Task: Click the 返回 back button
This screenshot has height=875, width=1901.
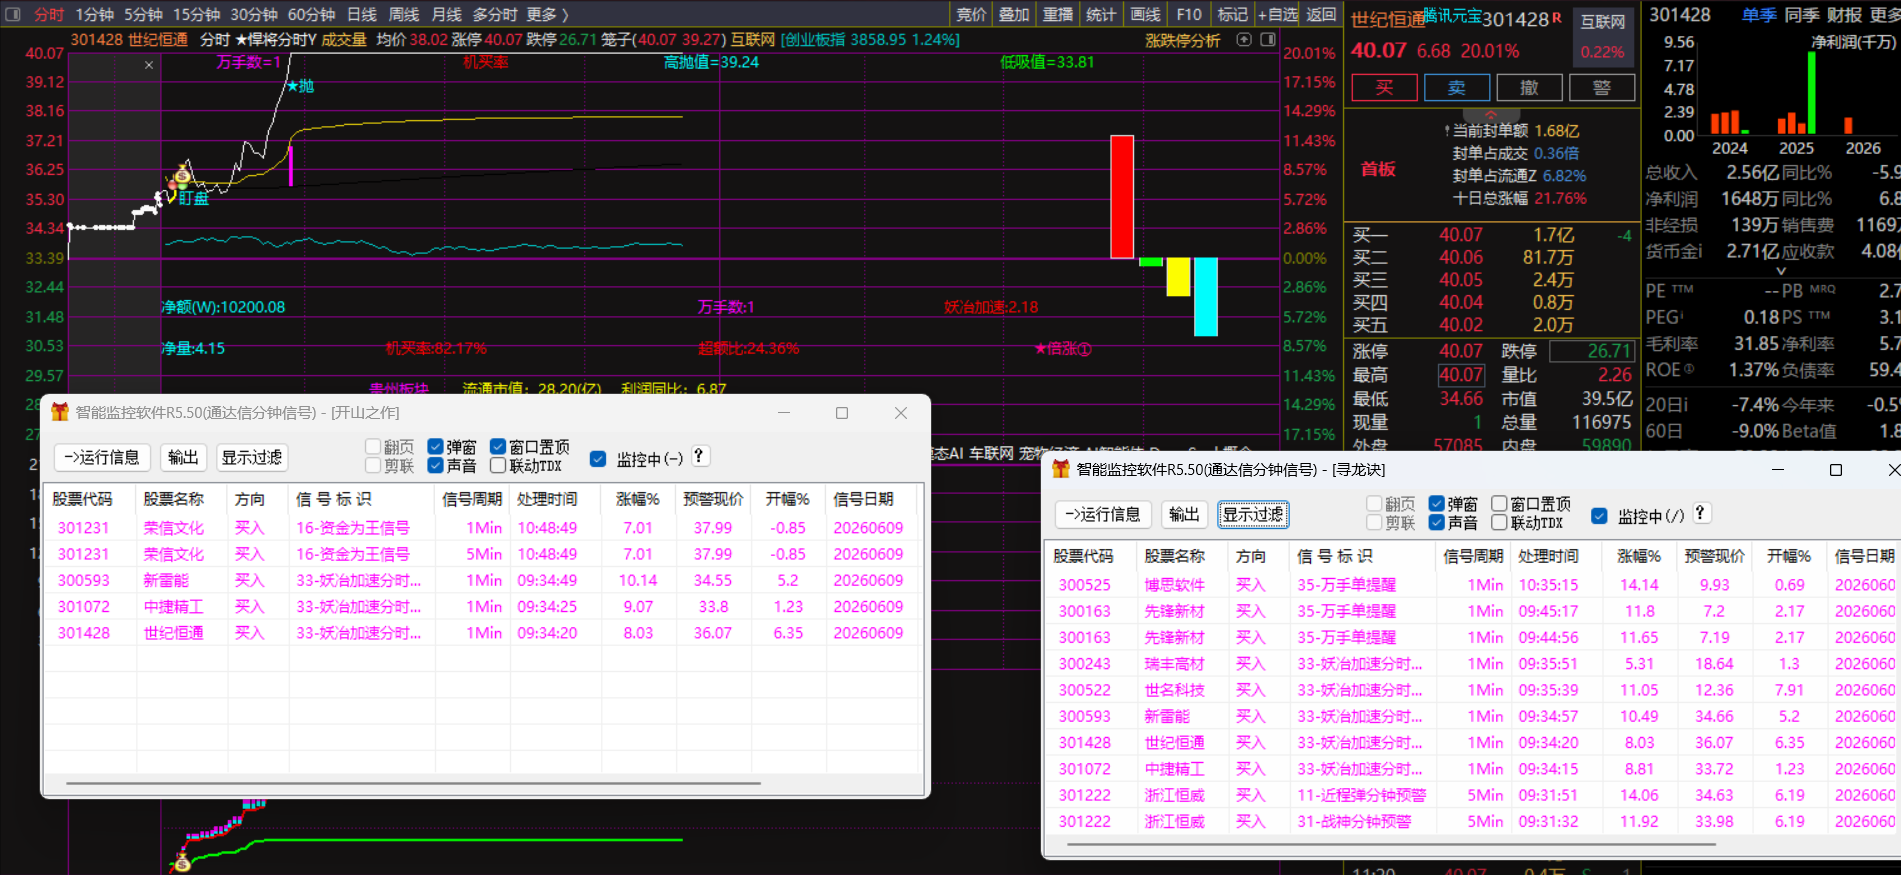Action: pos(1321,14)
